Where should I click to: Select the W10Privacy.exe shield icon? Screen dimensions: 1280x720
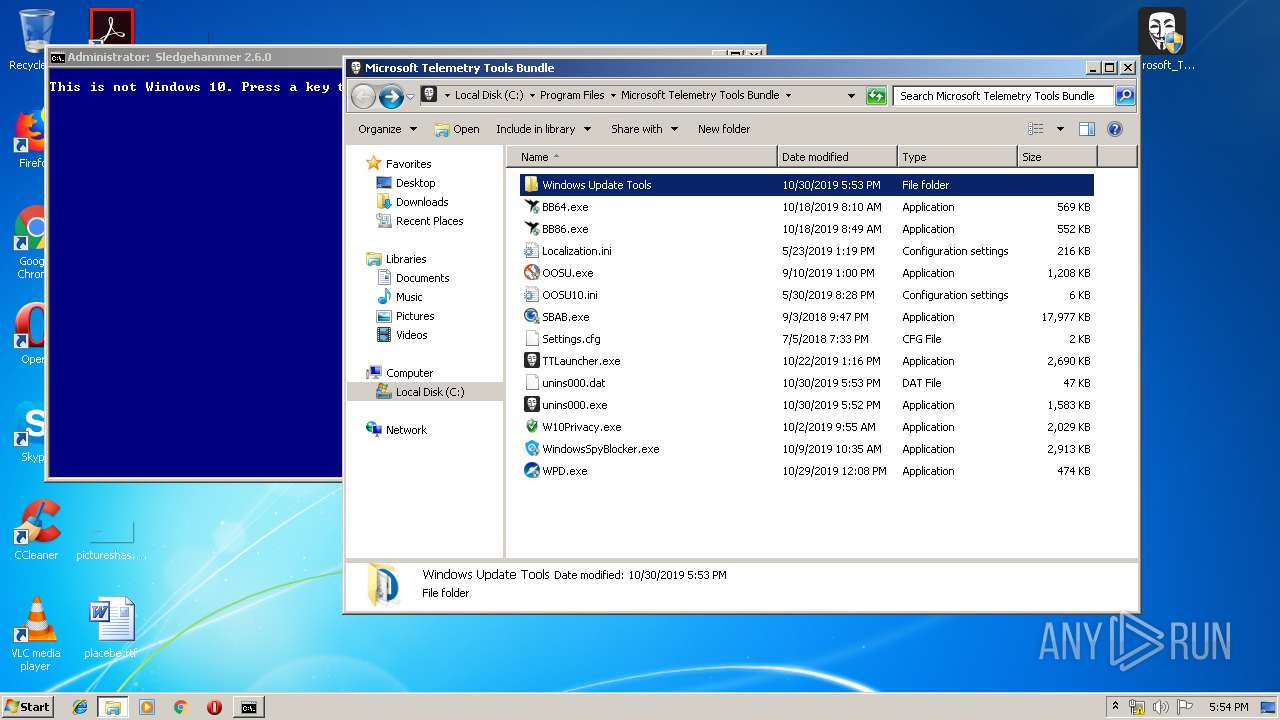coord(532,427)
